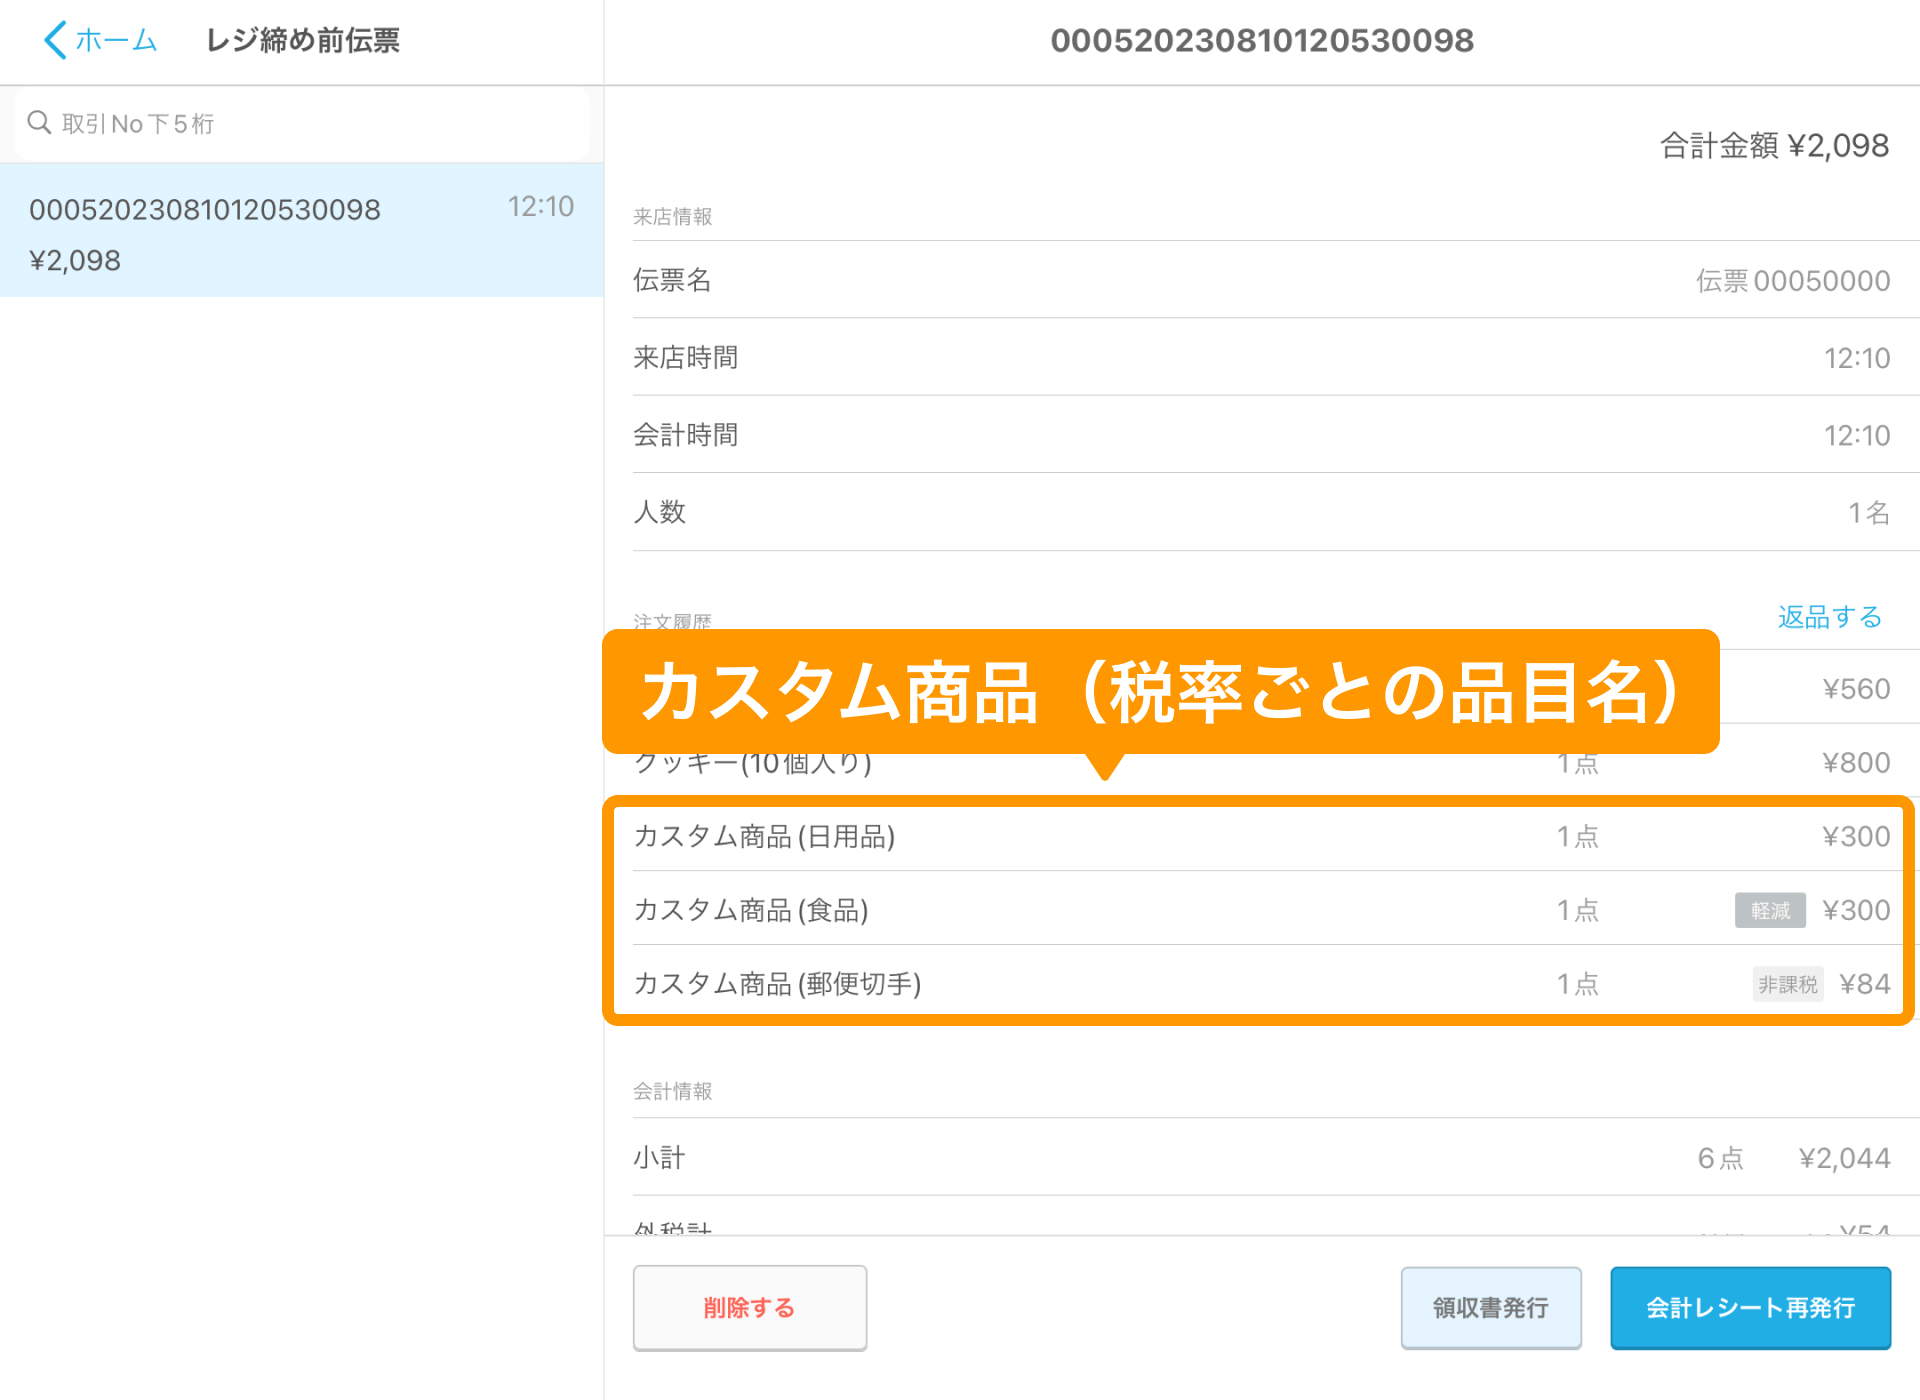Click the search magnifier icon

40,122
